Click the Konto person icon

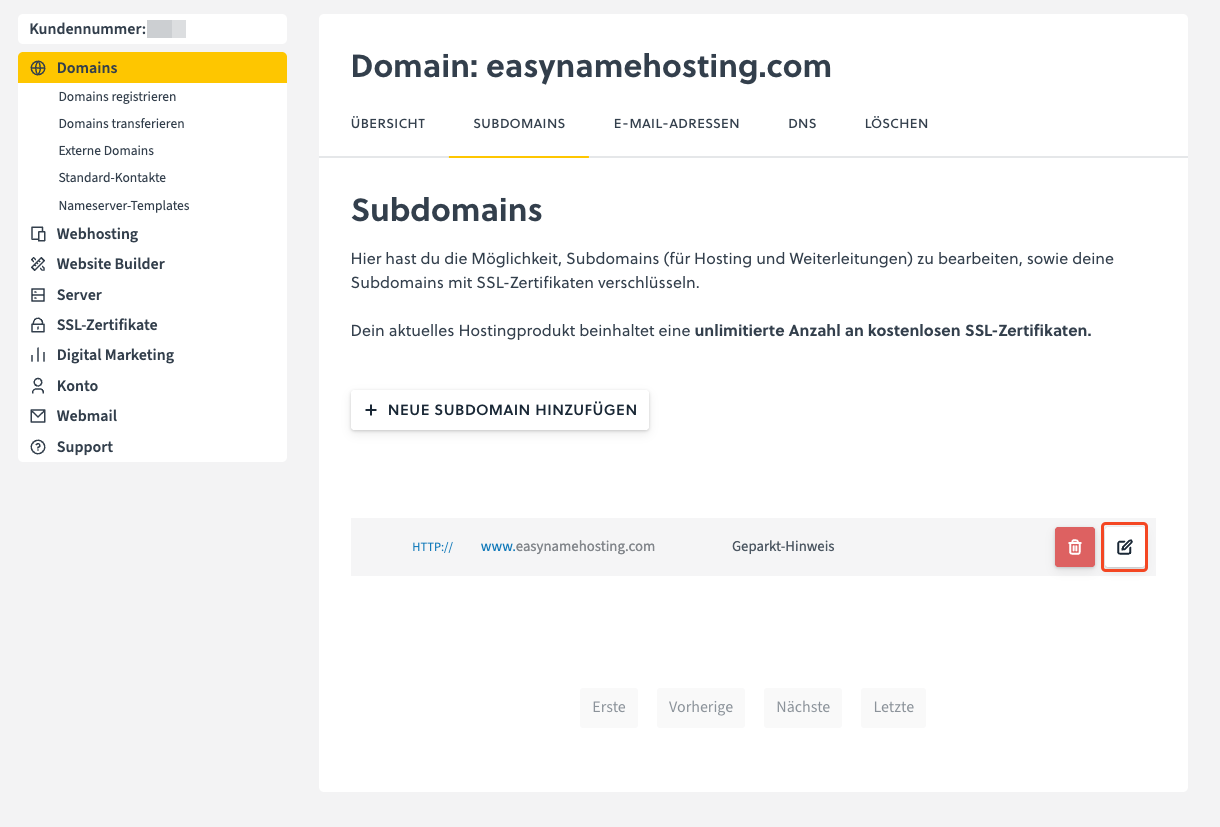[38, 386]
